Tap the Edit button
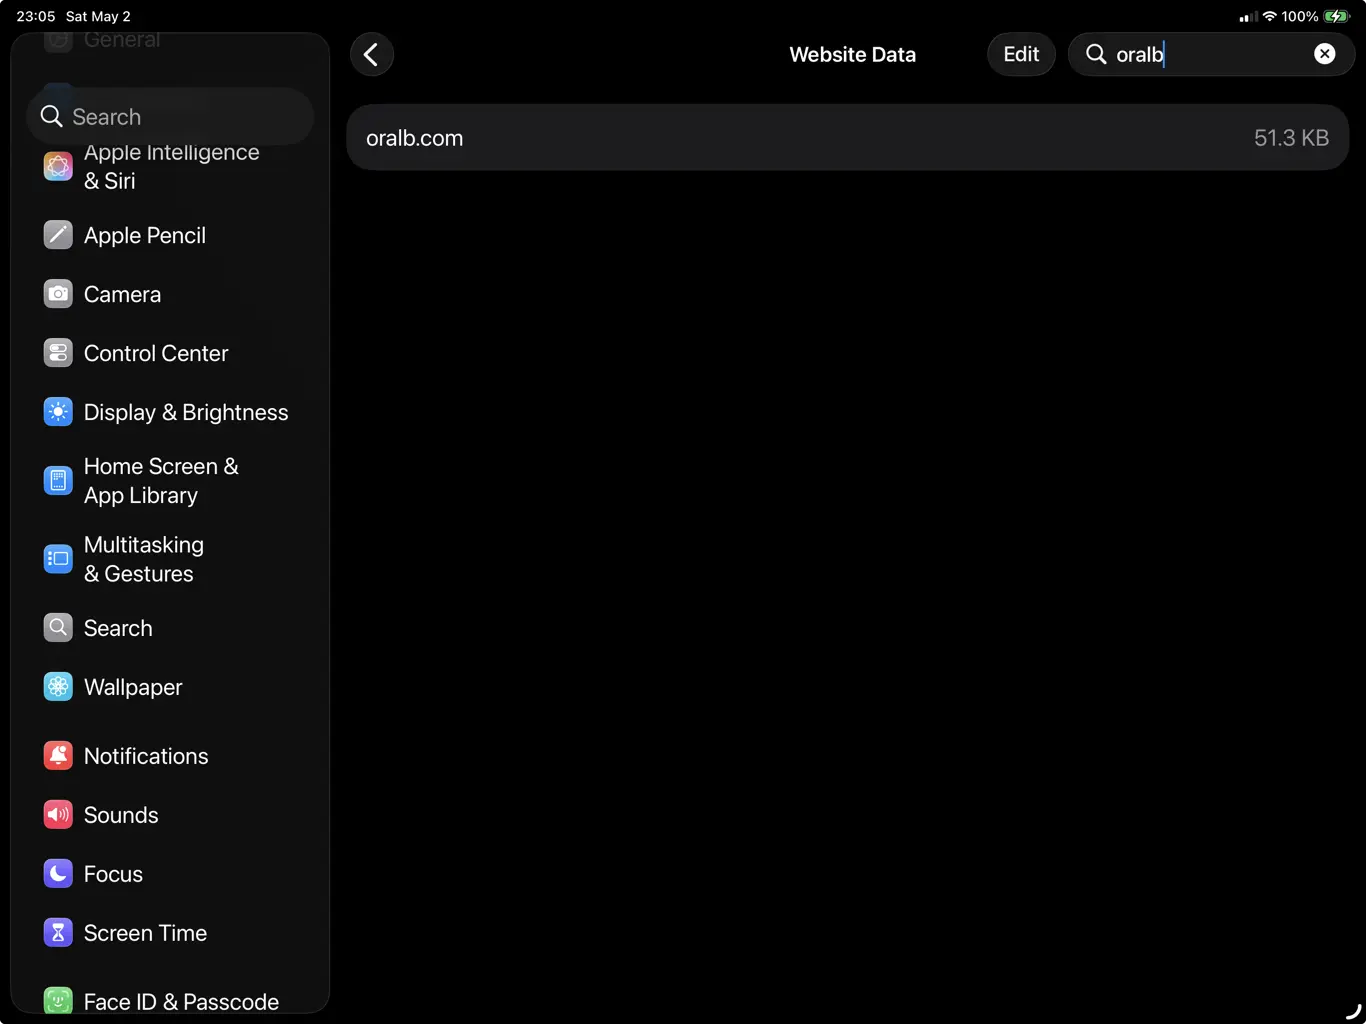Image resolution: width=1366 pixels, height=1024 pixels. [x=1021, y=54]
